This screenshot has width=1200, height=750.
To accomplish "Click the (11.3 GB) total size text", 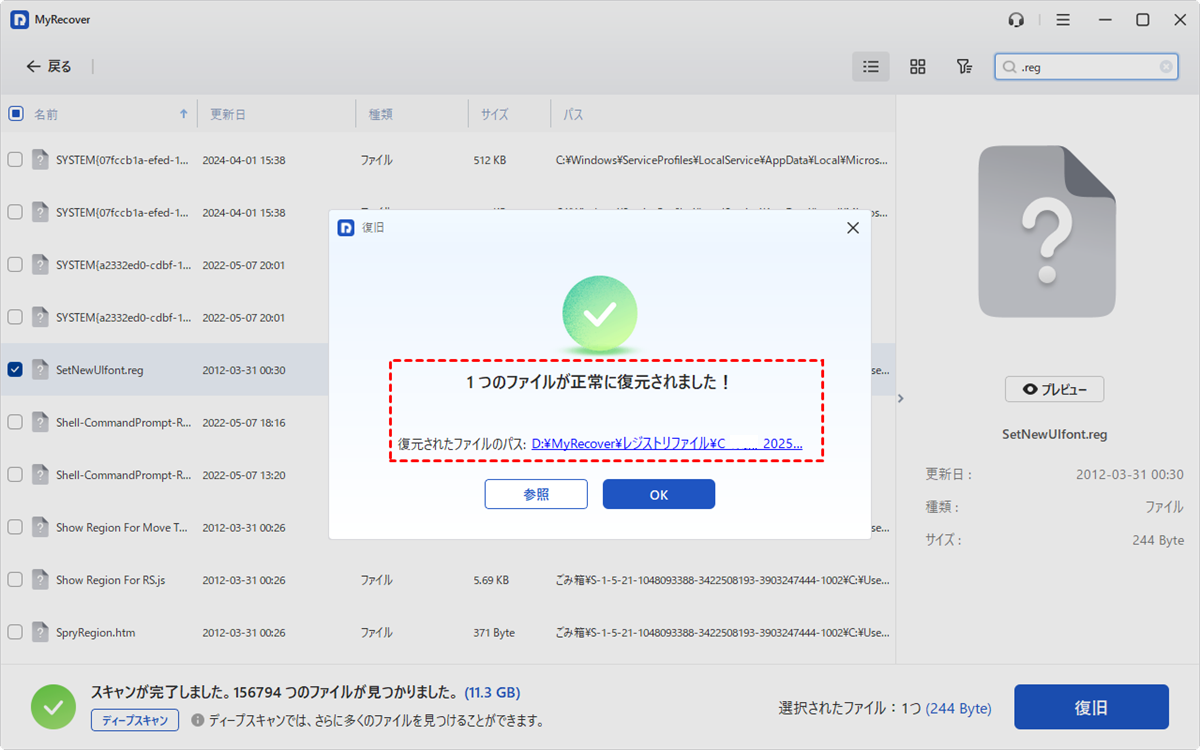I will pyautogui.click(x=492, y=692).
